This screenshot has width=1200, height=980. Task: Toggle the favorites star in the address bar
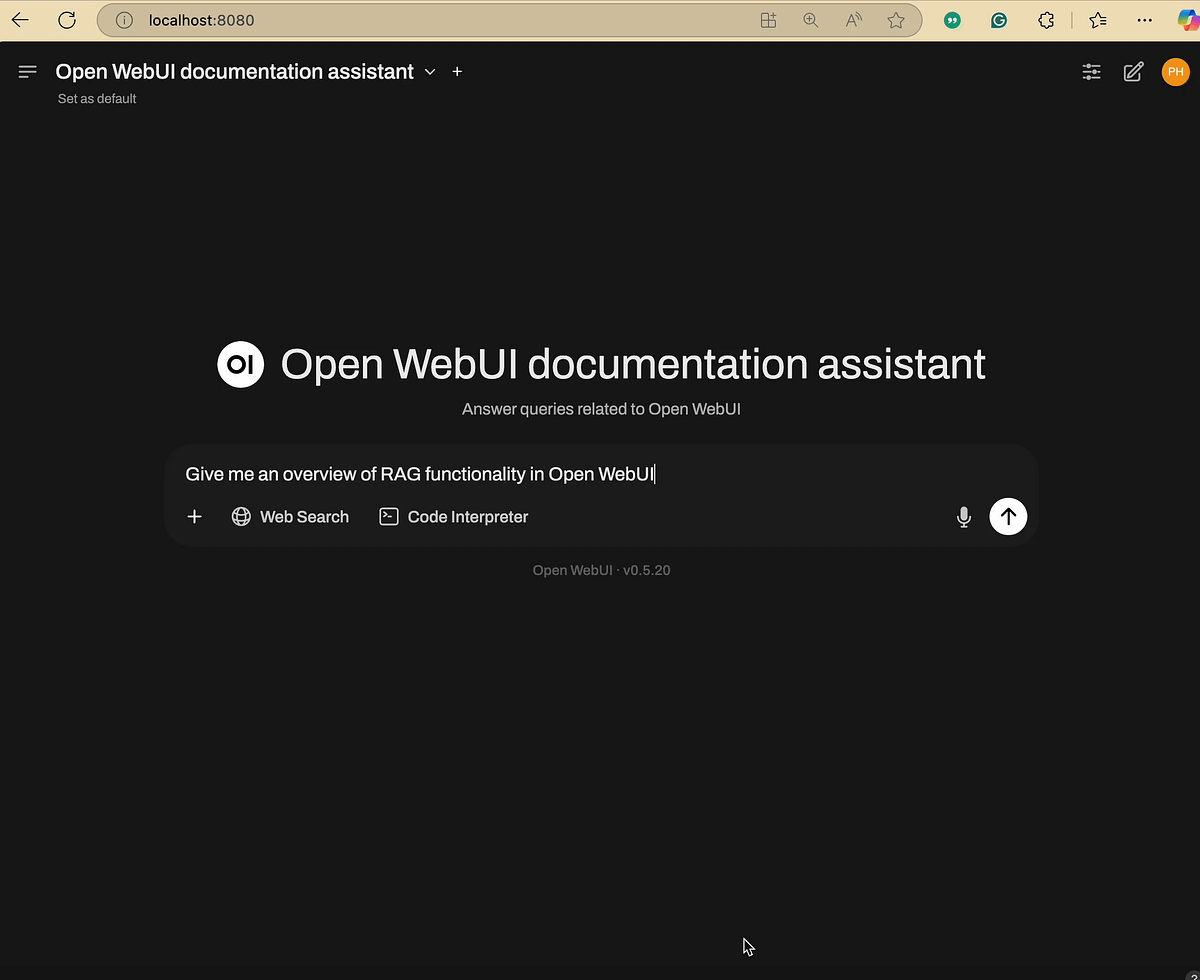896,20
